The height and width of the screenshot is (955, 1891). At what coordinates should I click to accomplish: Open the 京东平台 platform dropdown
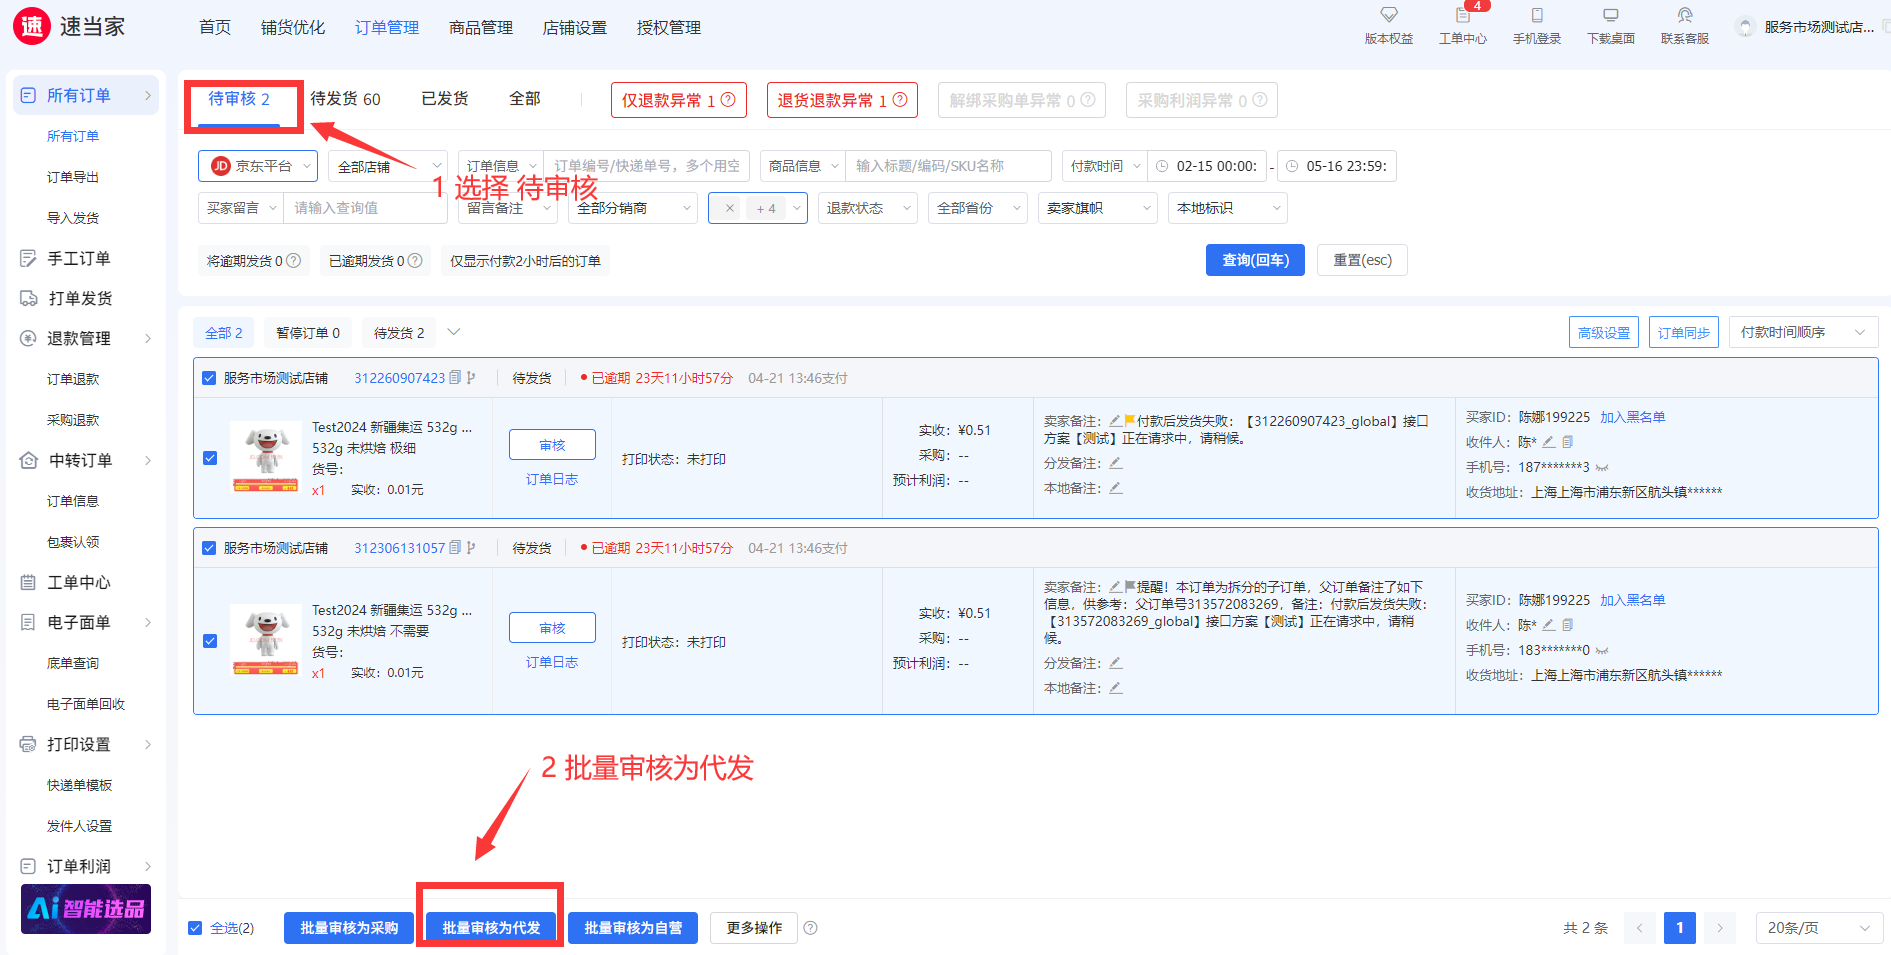click(x=258, y=166)
